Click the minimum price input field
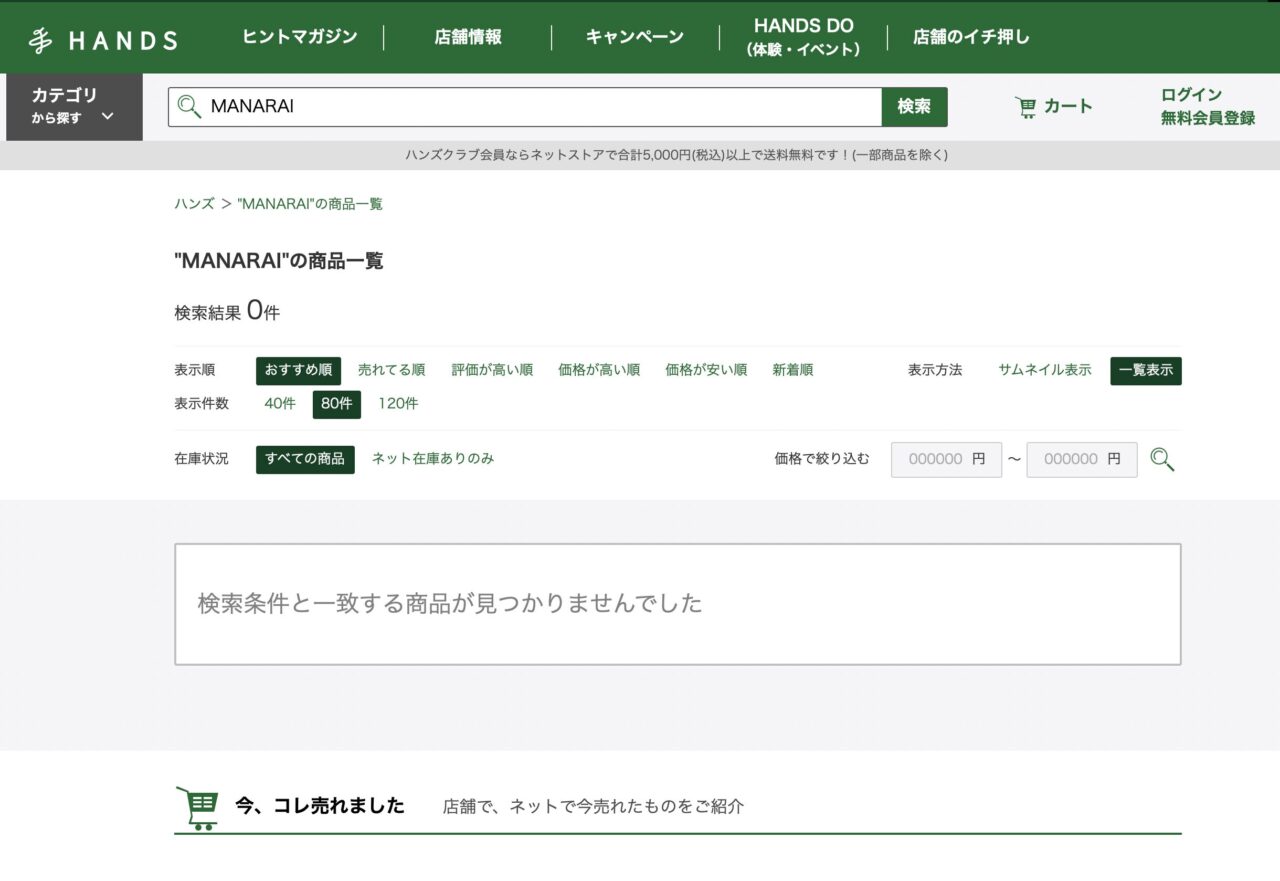 point(946,460)
